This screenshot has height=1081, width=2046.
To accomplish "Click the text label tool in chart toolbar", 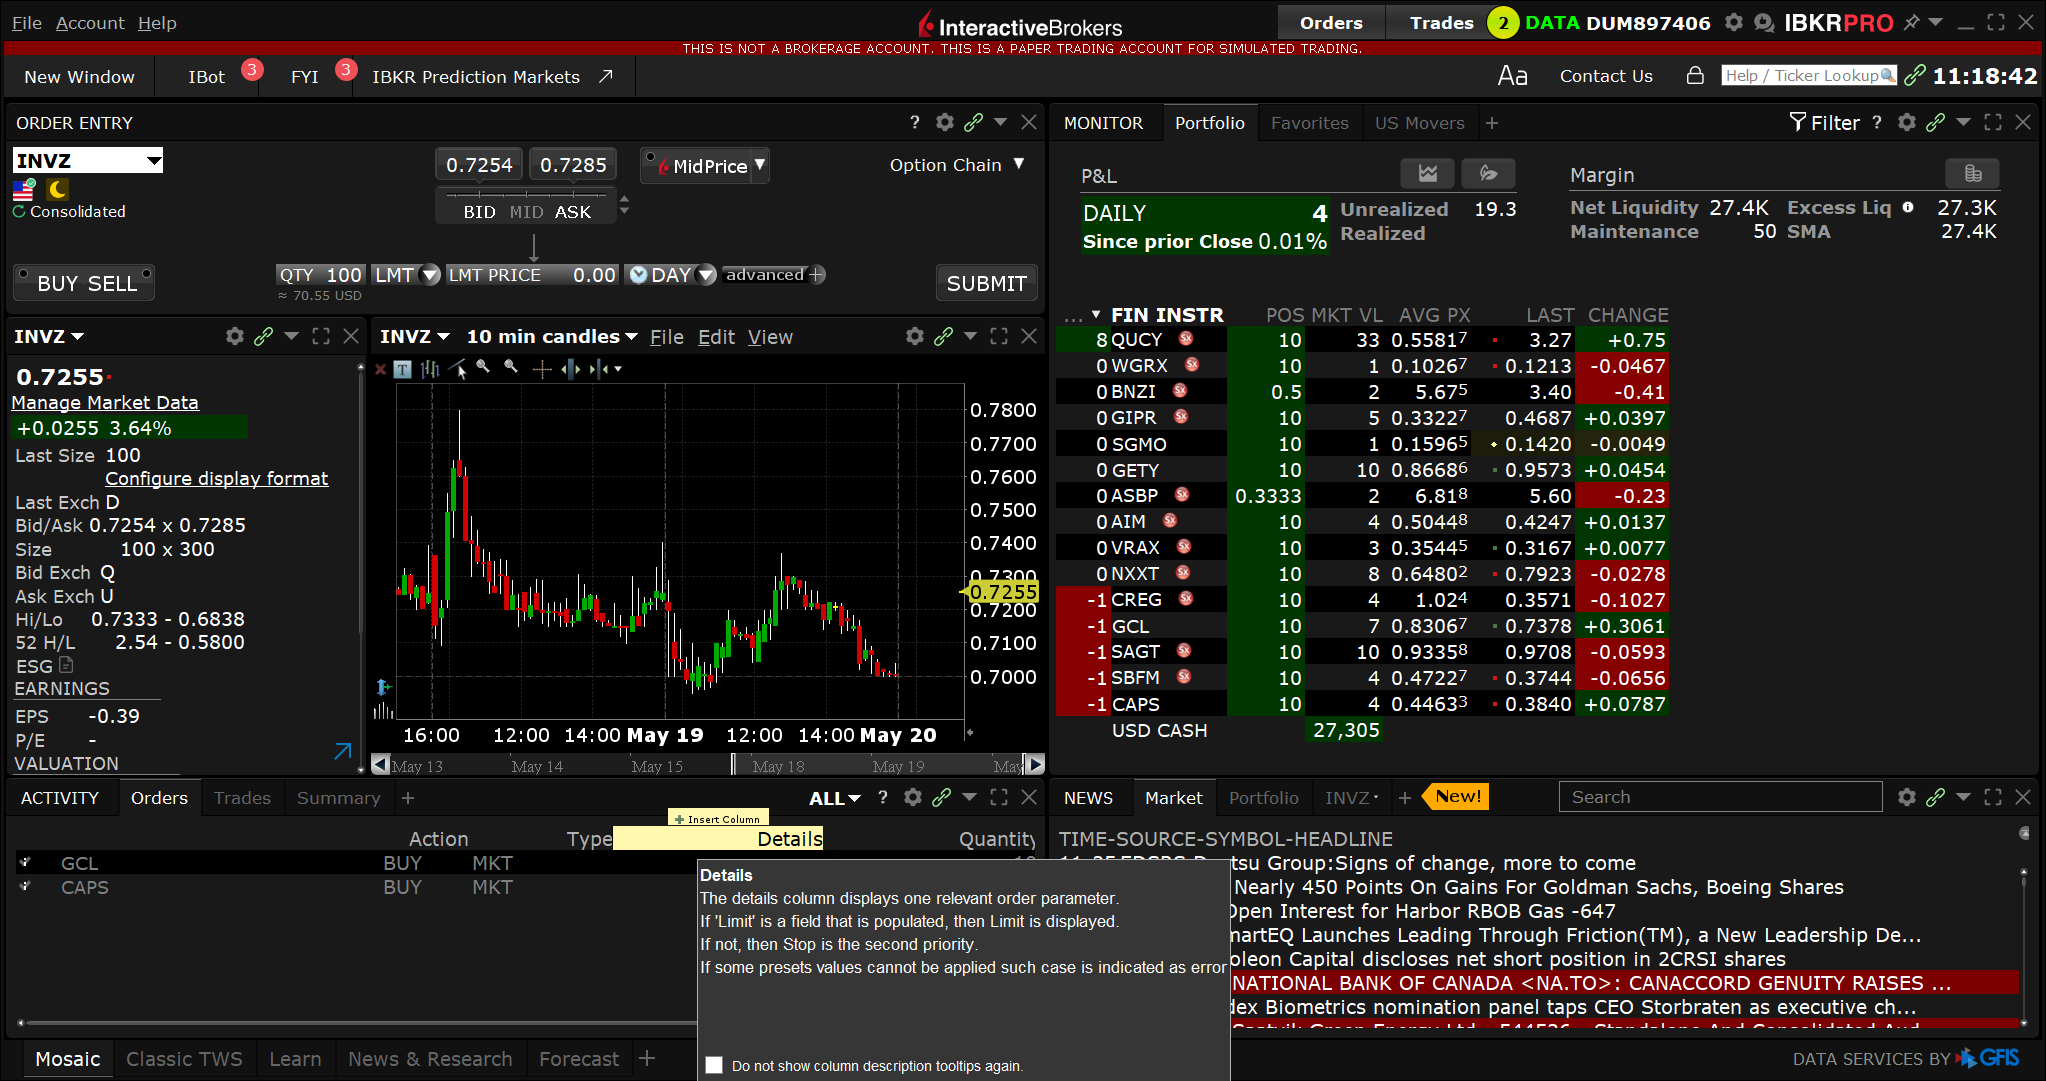I will click(x=402, y=369).
